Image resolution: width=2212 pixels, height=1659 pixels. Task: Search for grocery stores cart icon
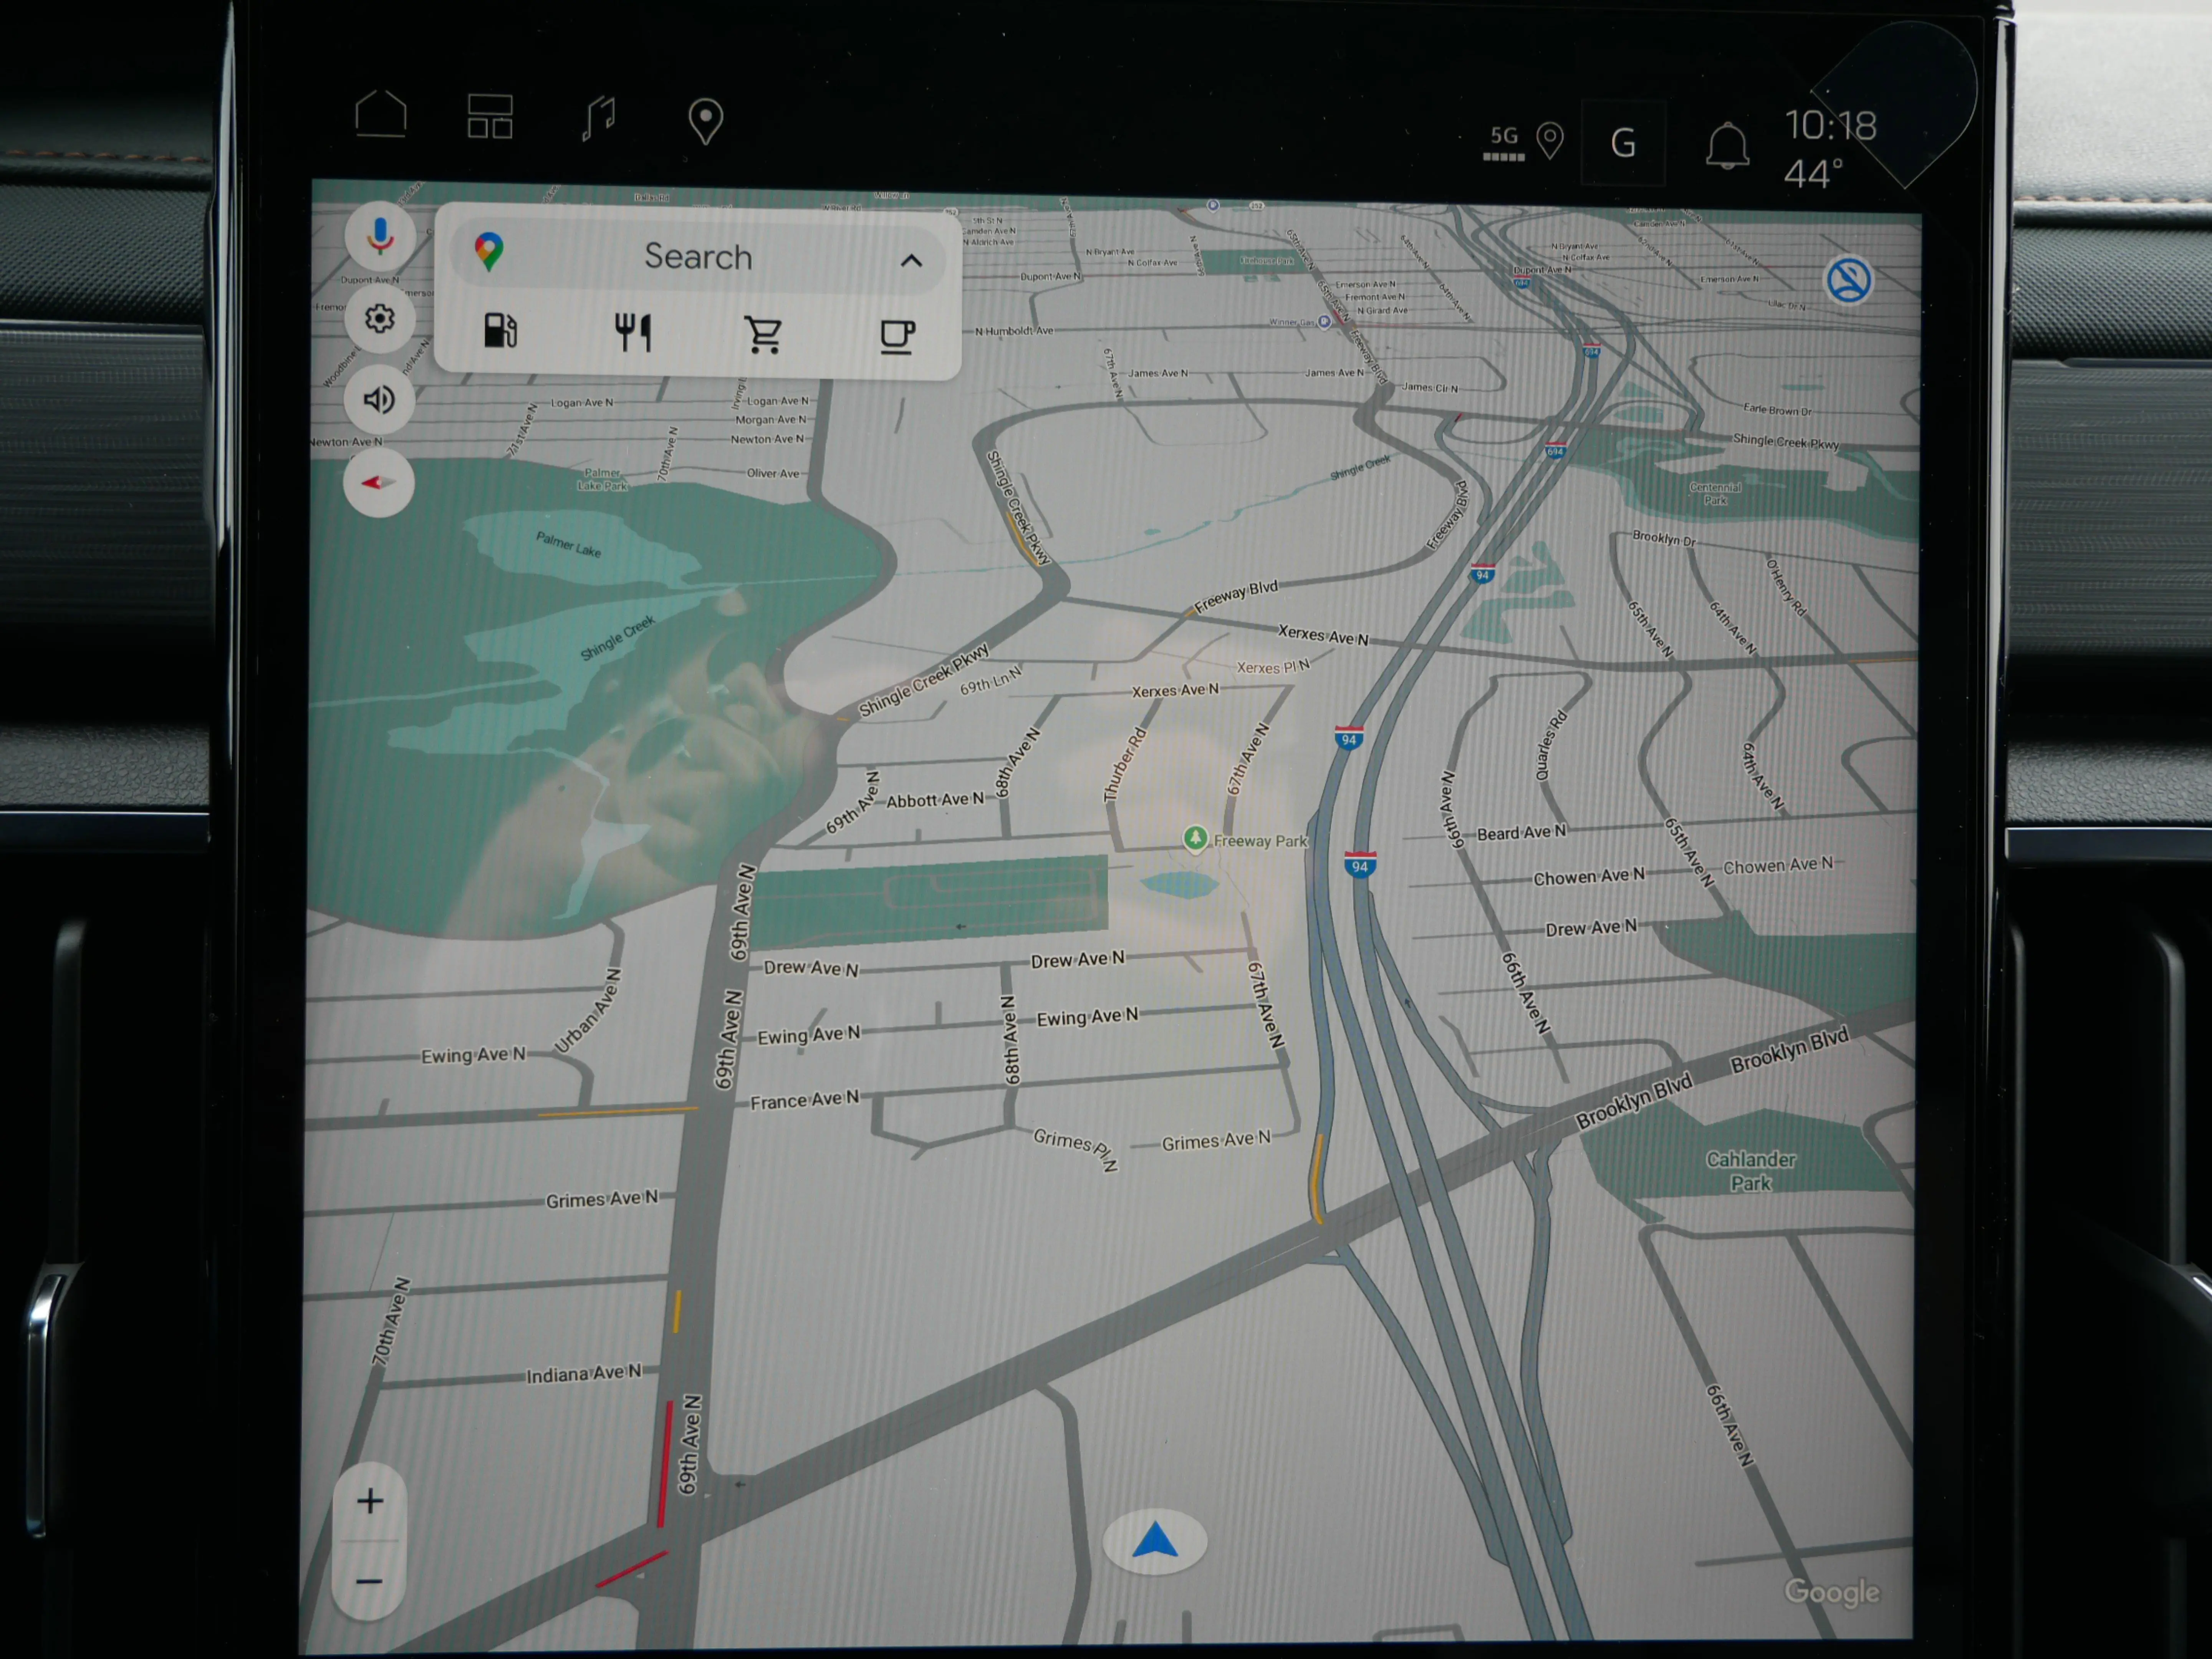click(764, 335)
